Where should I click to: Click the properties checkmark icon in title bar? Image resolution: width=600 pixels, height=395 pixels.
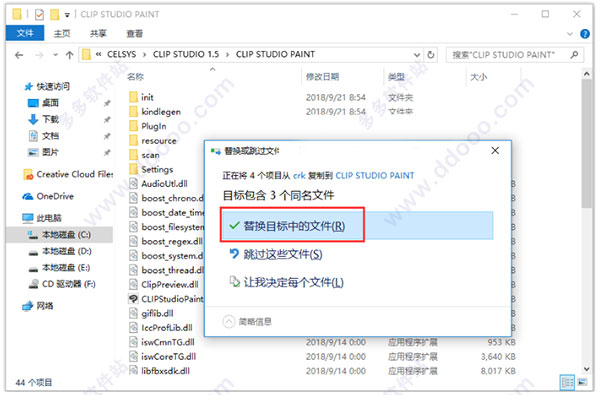(x=39, y=15)
